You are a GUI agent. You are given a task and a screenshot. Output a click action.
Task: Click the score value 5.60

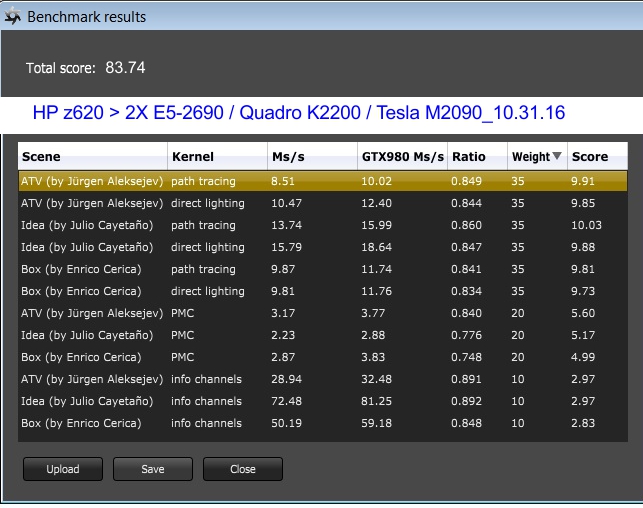click(583, 313)
